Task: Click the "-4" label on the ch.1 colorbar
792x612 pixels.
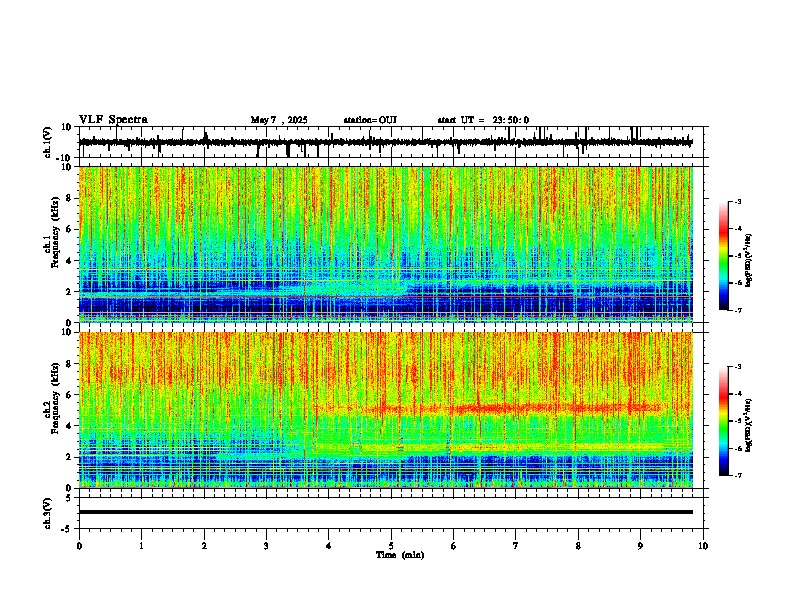Action: [x=738, y=229]
